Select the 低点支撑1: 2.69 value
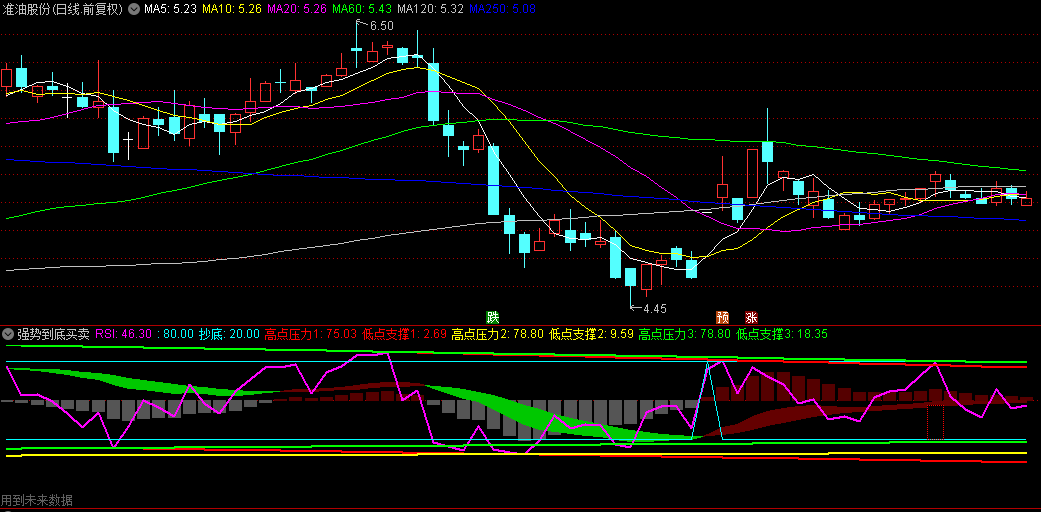This screenshot has height=512, width=1041. click(x=404, y=333)
